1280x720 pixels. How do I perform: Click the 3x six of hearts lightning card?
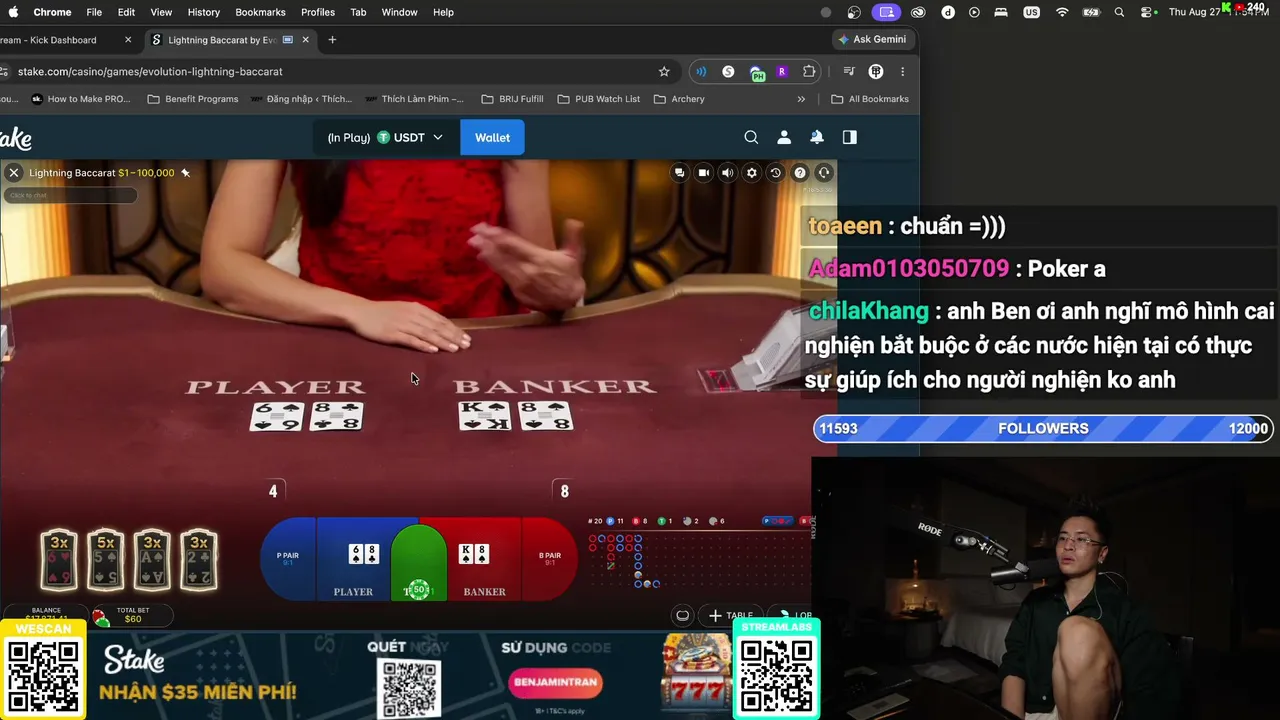[59, 560]
